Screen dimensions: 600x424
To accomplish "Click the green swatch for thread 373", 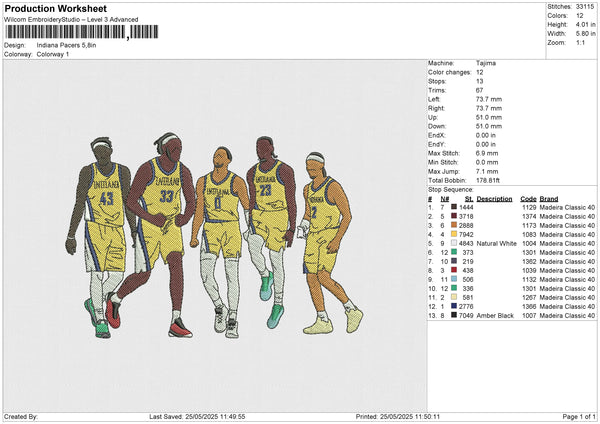I will point(454,252).
